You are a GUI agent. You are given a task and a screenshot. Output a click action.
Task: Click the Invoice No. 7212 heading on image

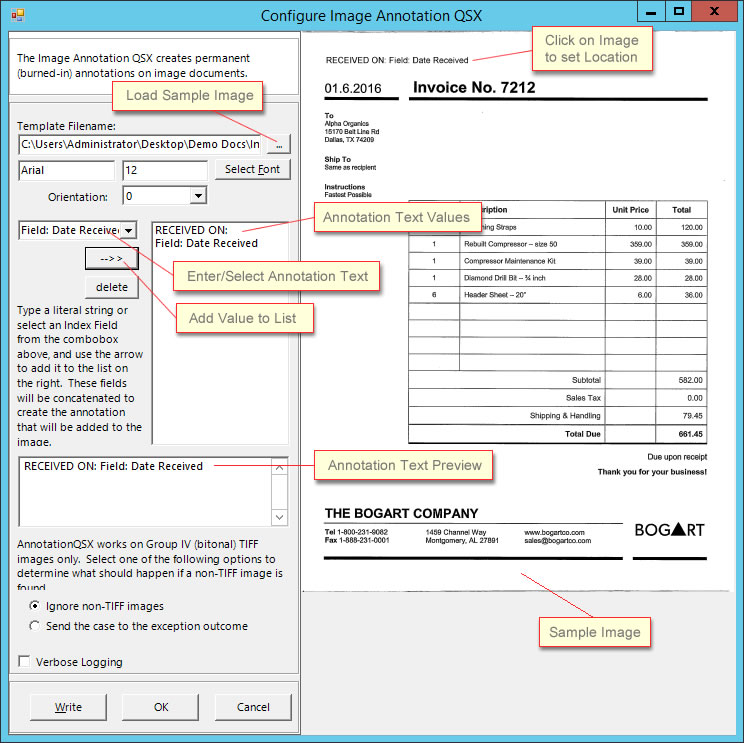(474, 87)
